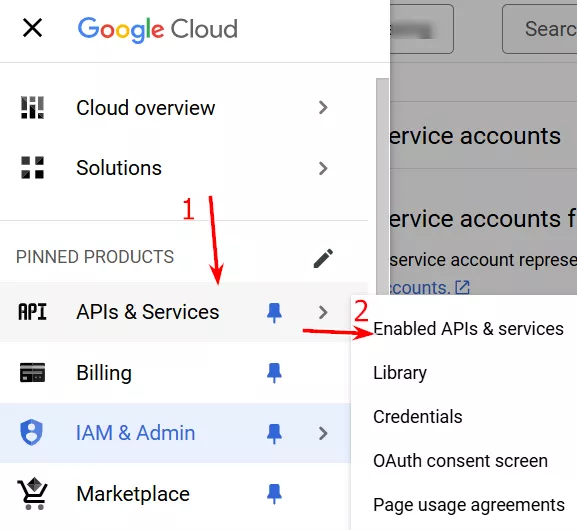The image size is (577, 530).
Task: Select Credentials in the submenu
Action: [x=418, y=417]
